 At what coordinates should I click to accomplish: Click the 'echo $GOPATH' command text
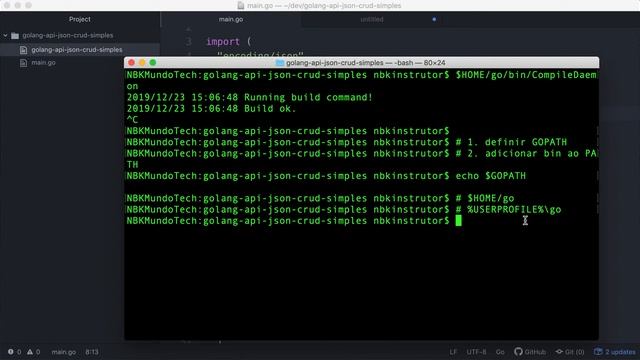491,176
